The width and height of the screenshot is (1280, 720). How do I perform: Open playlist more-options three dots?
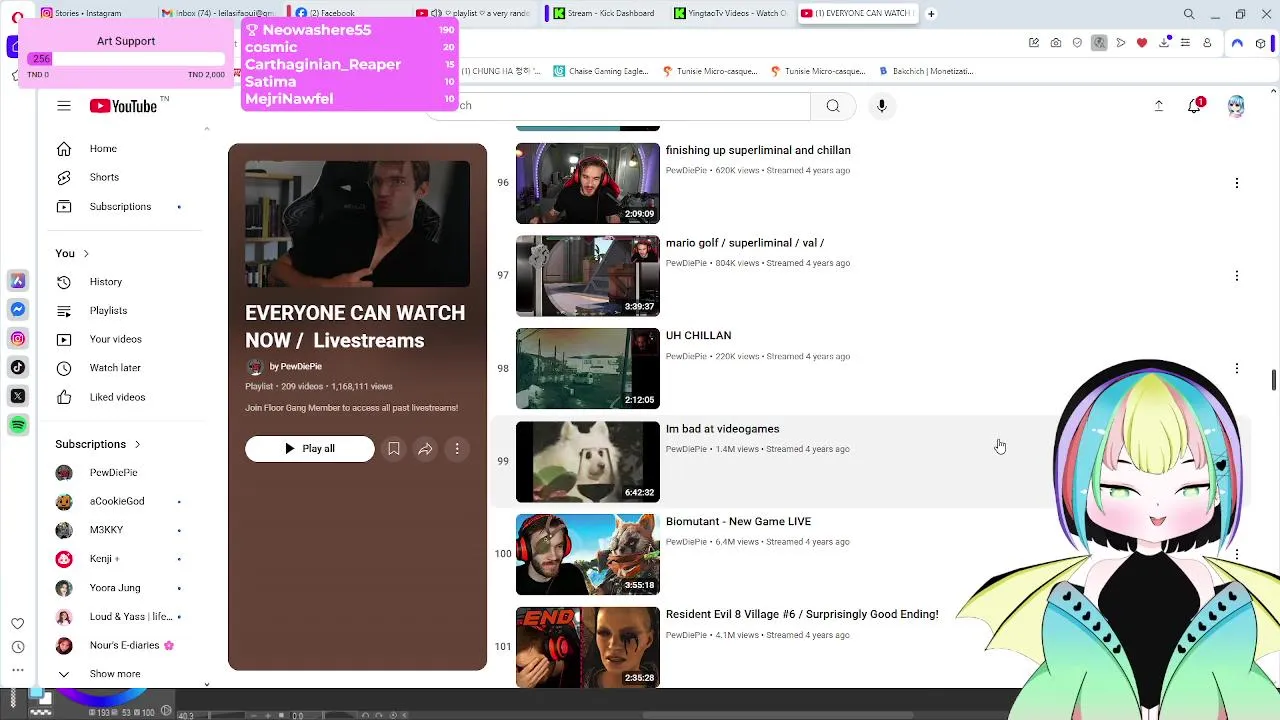pos(457,449)
